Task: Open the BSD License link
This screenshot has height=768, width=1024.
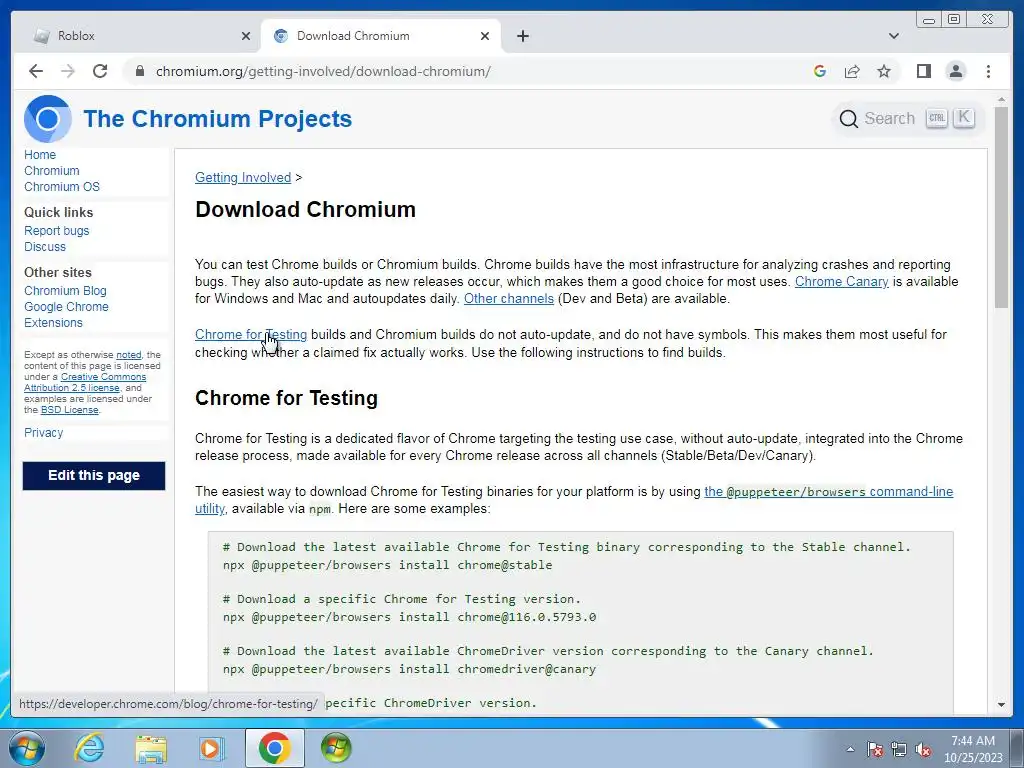Action: (x=70, y=410)
